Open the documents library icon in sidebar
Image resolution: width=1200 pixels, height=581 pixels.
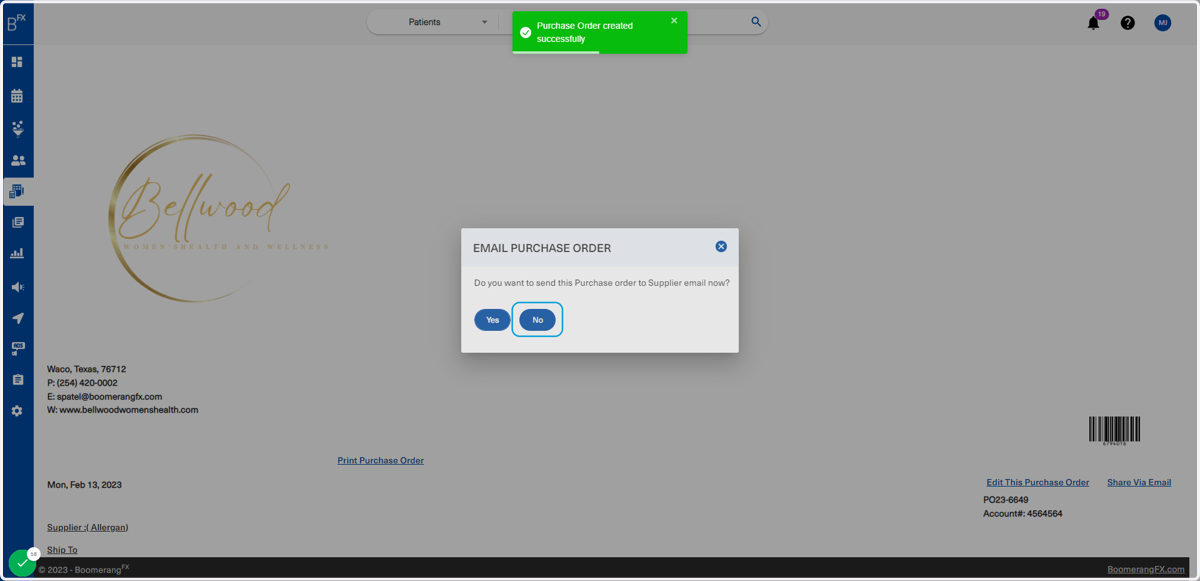click(x=17, y=222)
